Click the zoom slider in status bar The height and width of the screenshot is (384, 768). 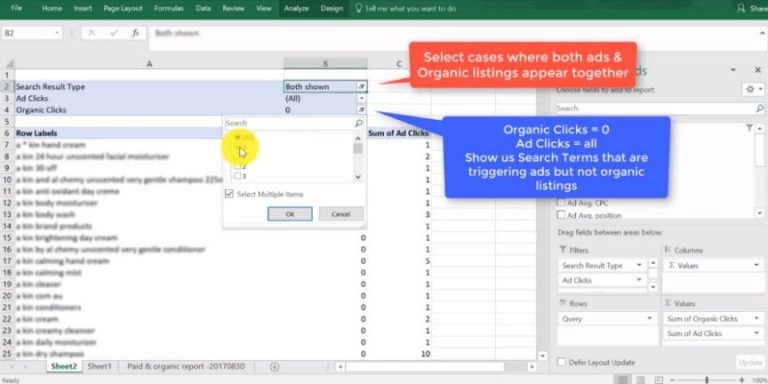(x=707, y=380)
